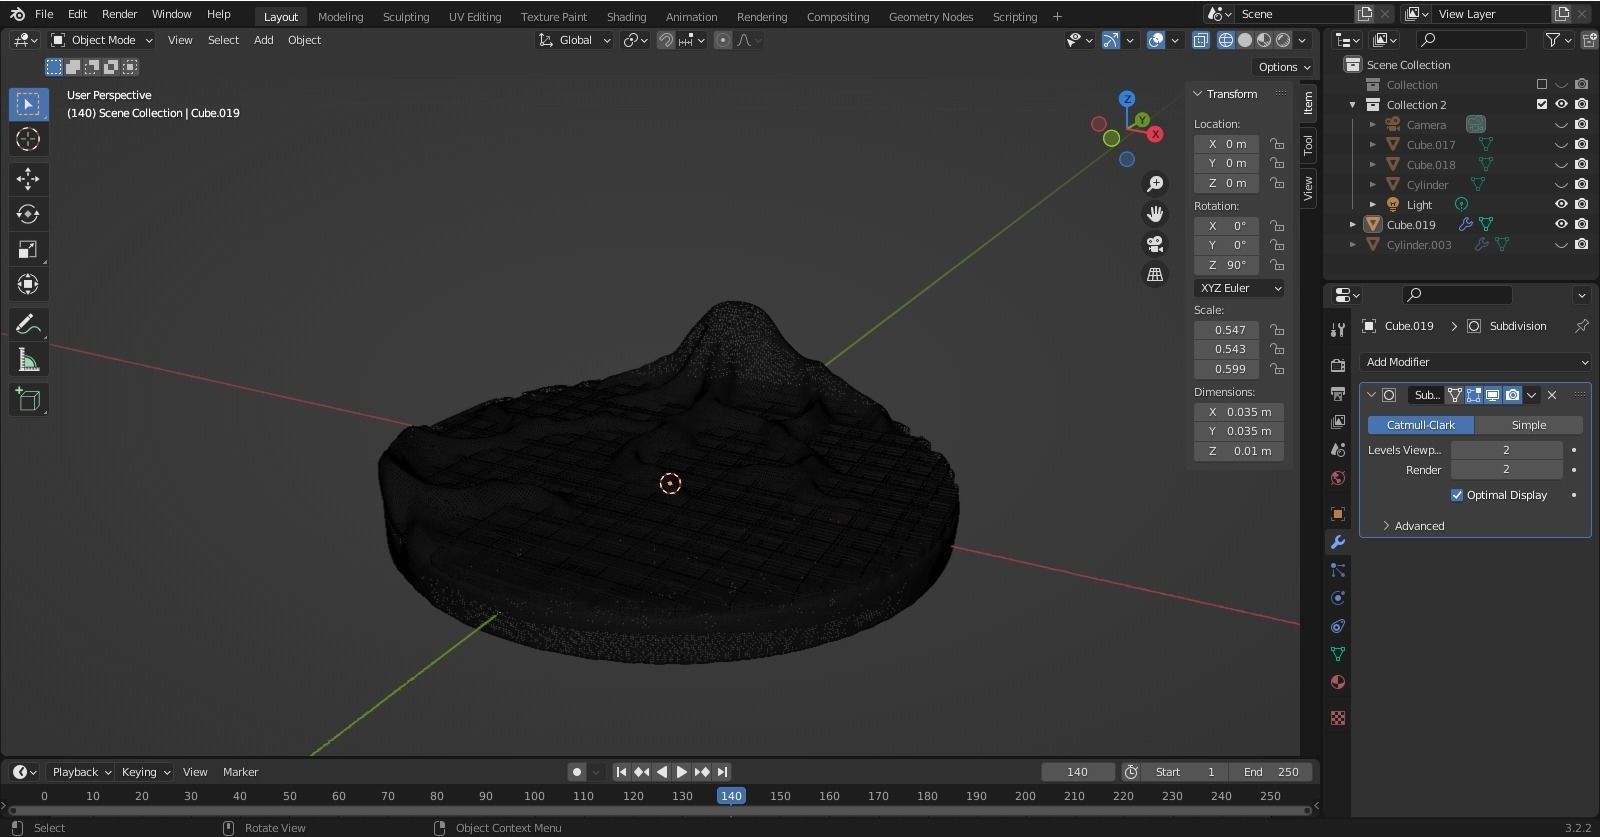The image size is (1600, 837).
Task: Select Simple subdivision type
Action: (1528, 425)
